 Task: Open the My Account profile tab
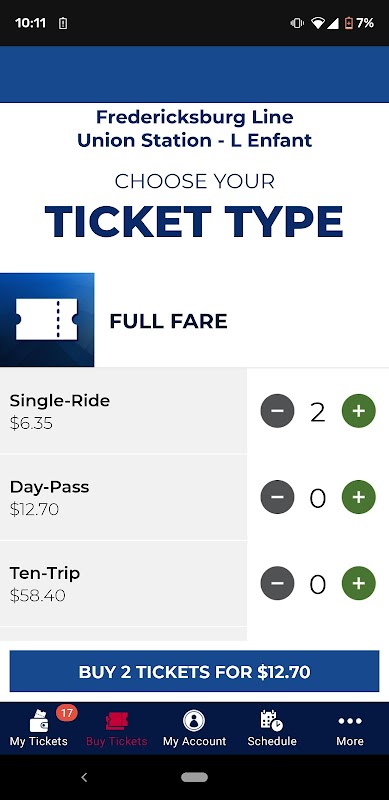[194, 728]
